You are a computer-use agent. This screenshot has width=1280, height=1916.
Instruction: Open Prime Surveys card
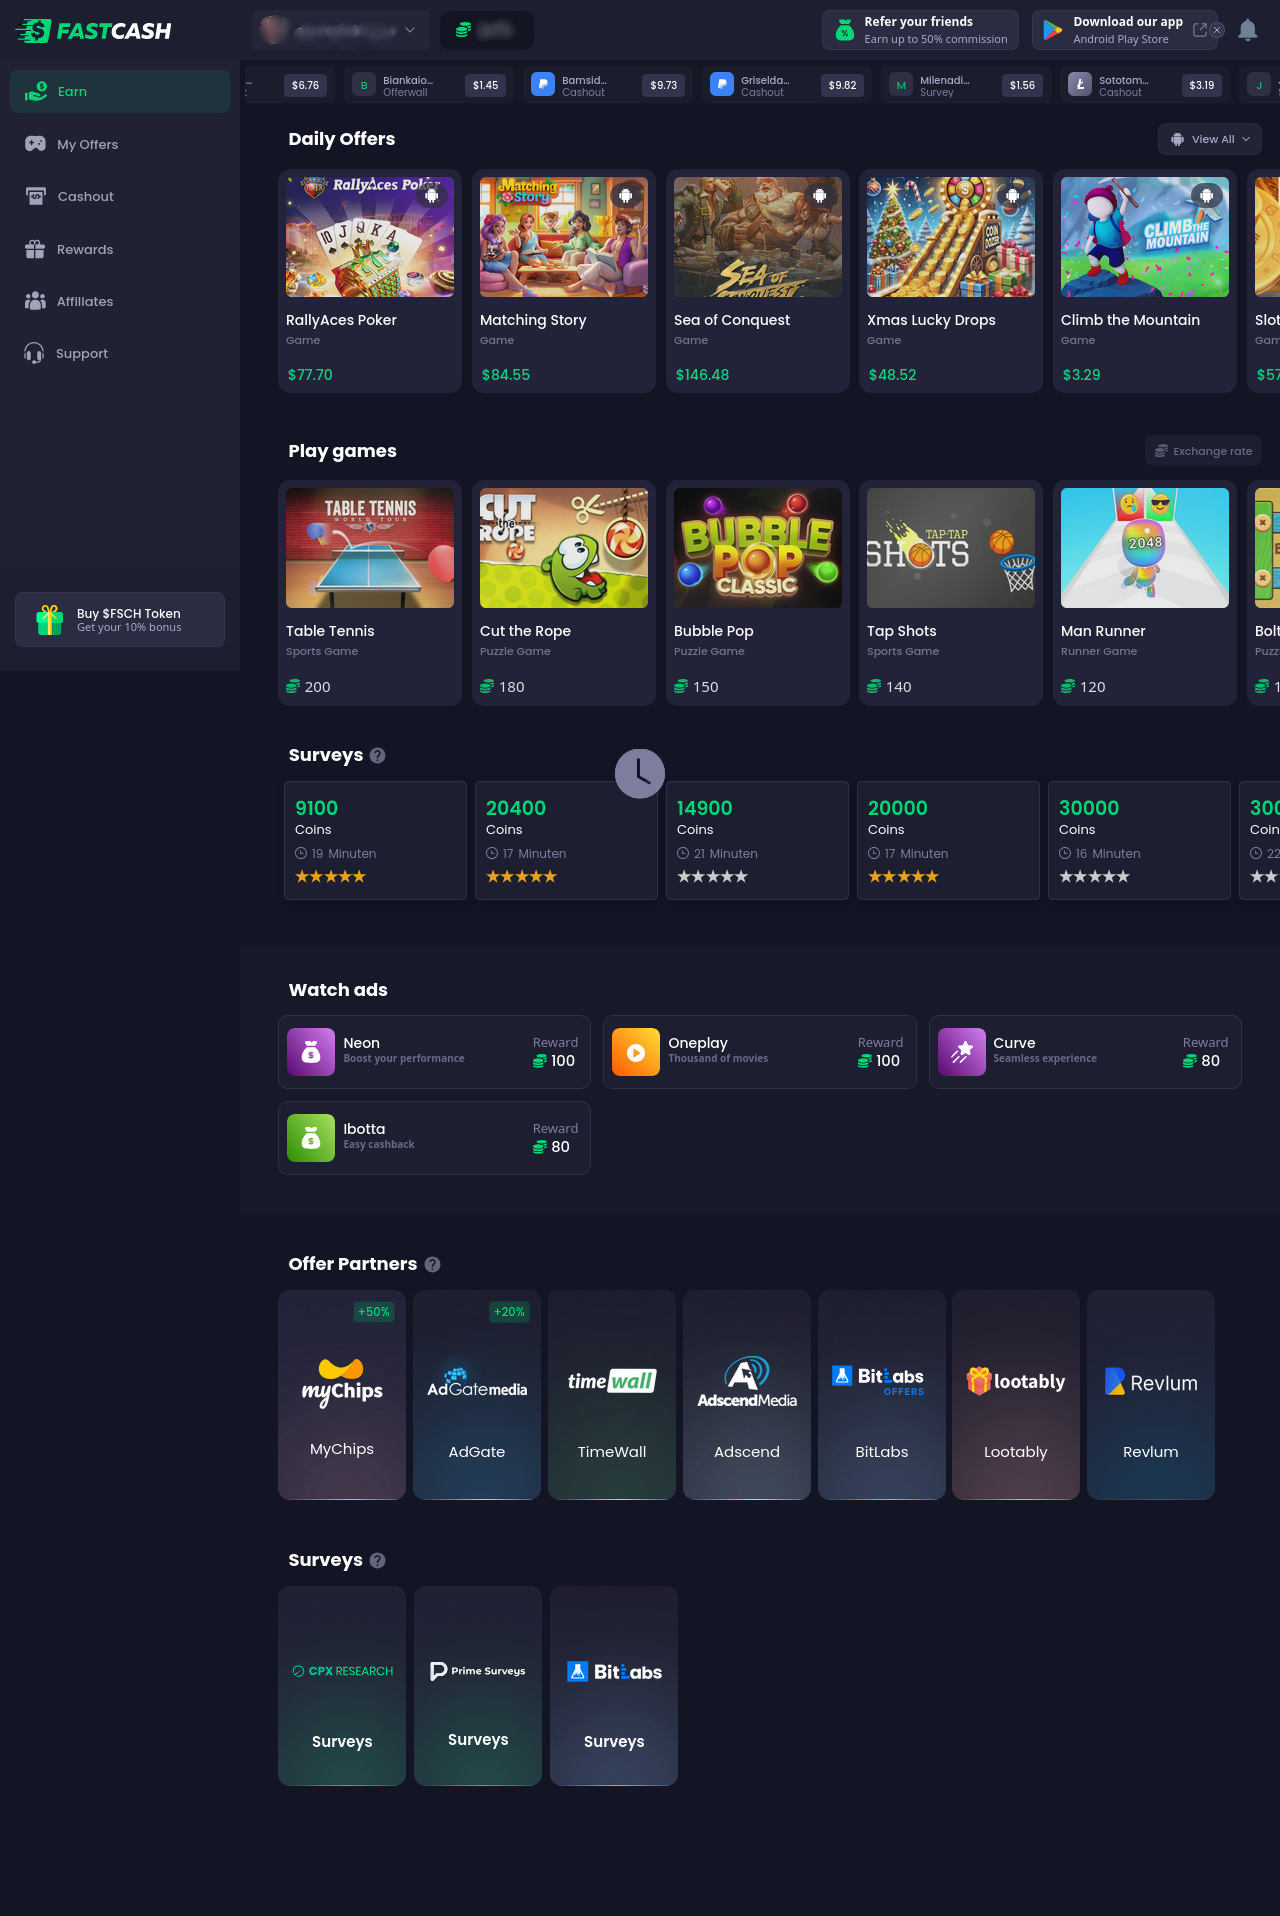pyautogui.click(x=478, y=1686)
